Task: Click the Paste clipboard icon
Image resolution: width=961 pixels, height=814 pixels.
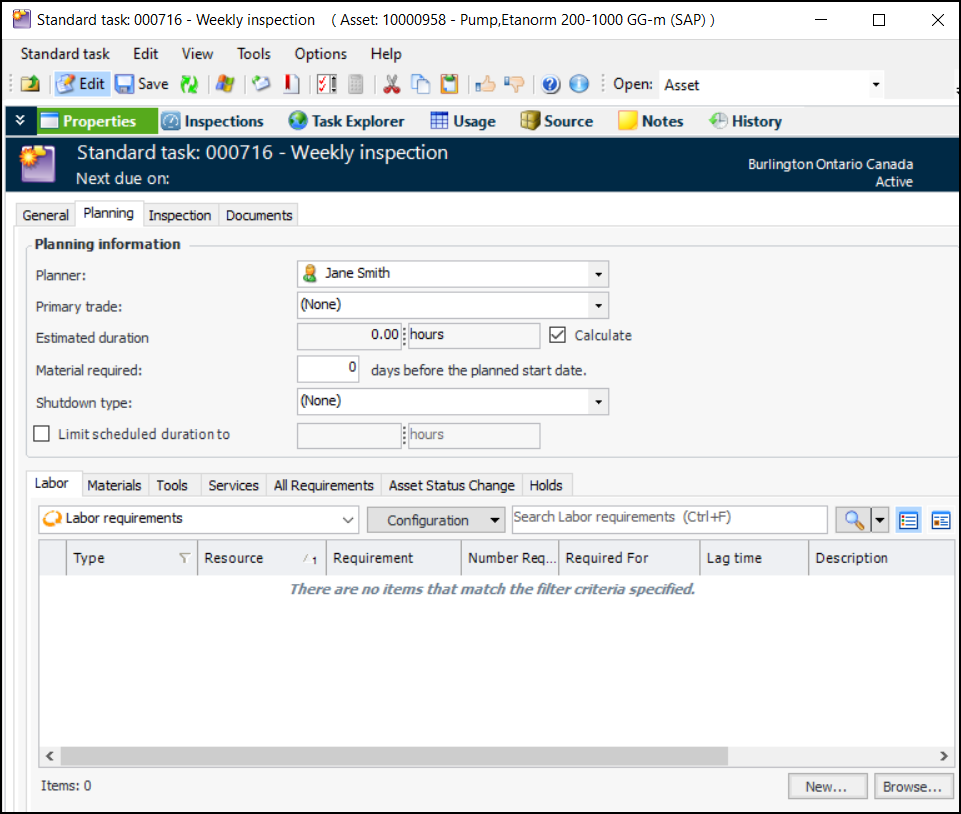Action: (x=449, y=84)
